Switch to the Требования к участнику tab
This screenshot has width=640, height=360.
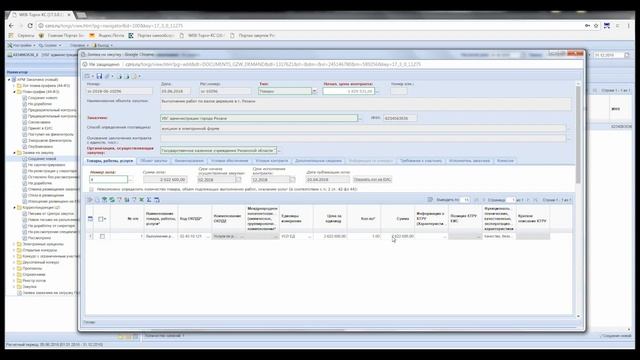click(x=421, y=161)
